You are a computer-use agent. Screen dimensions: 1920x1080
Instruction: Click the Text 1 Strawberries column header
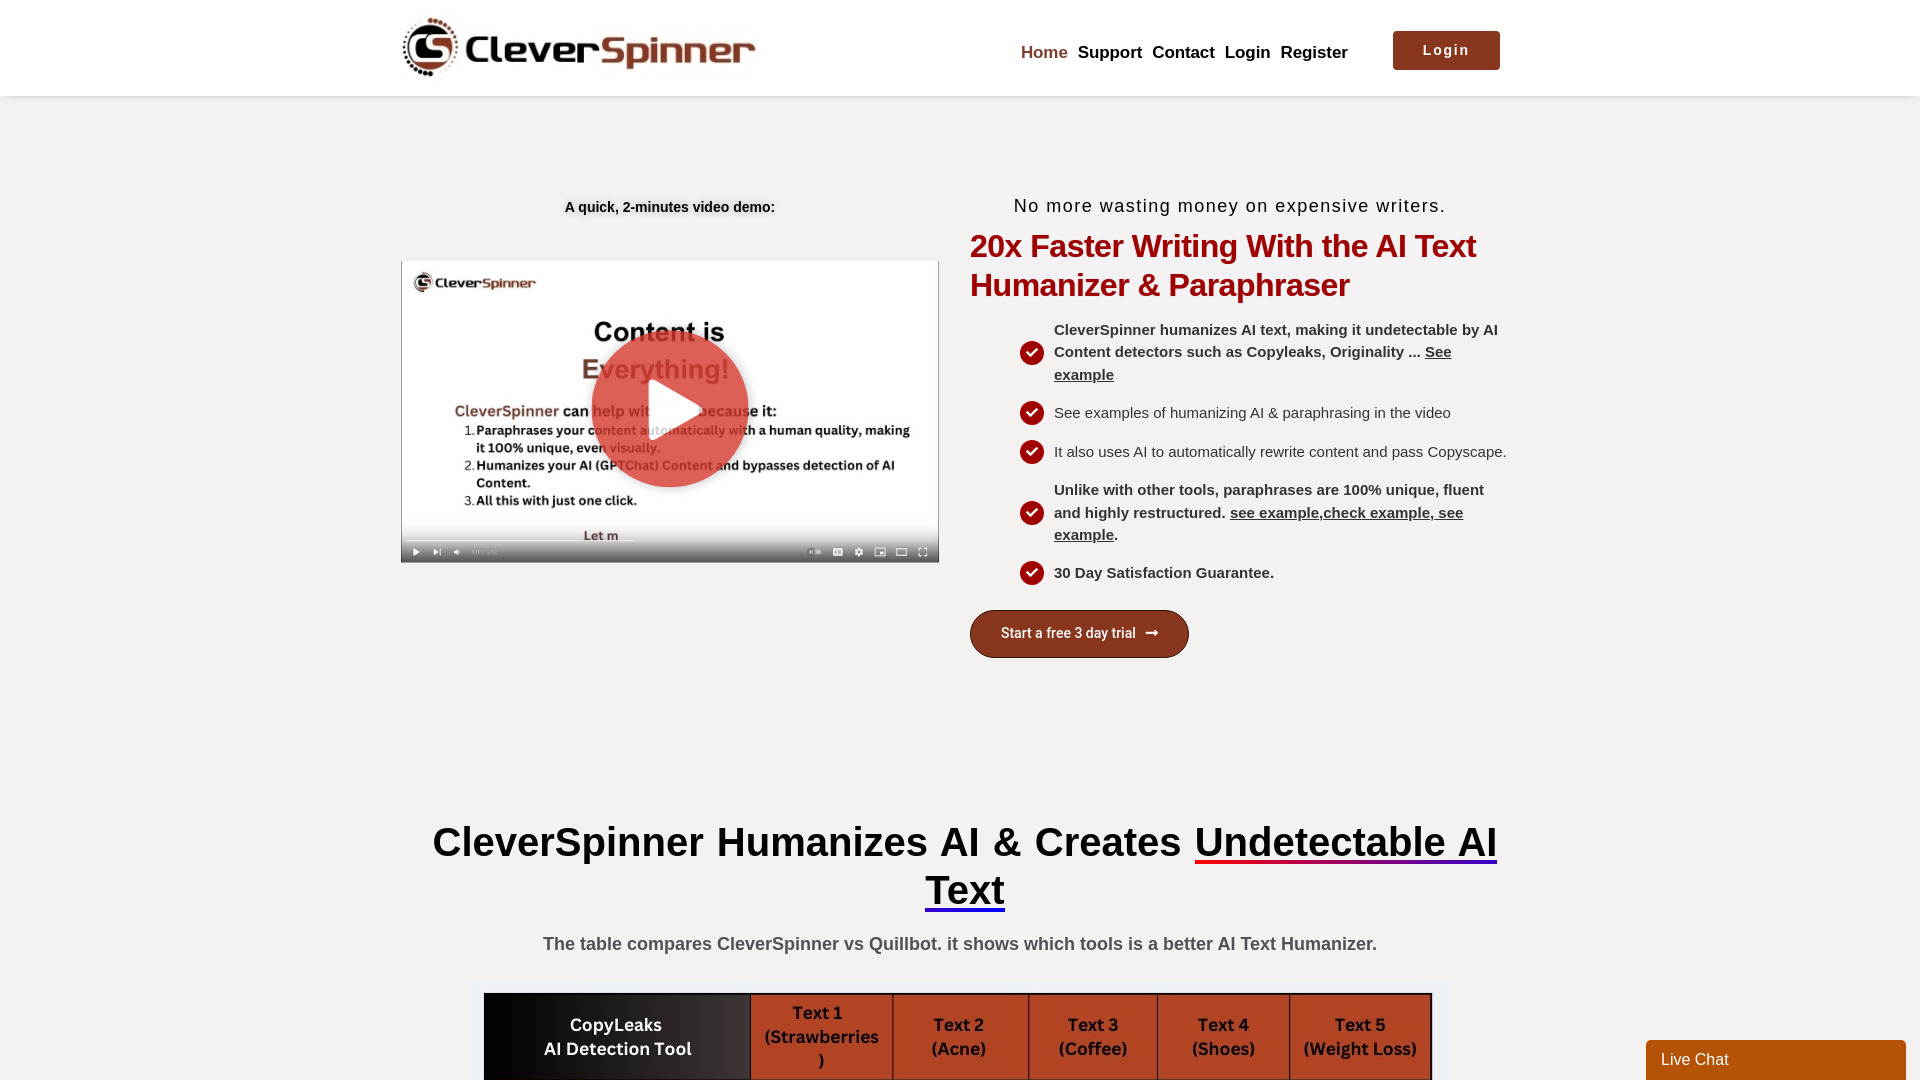(820, 1036)
